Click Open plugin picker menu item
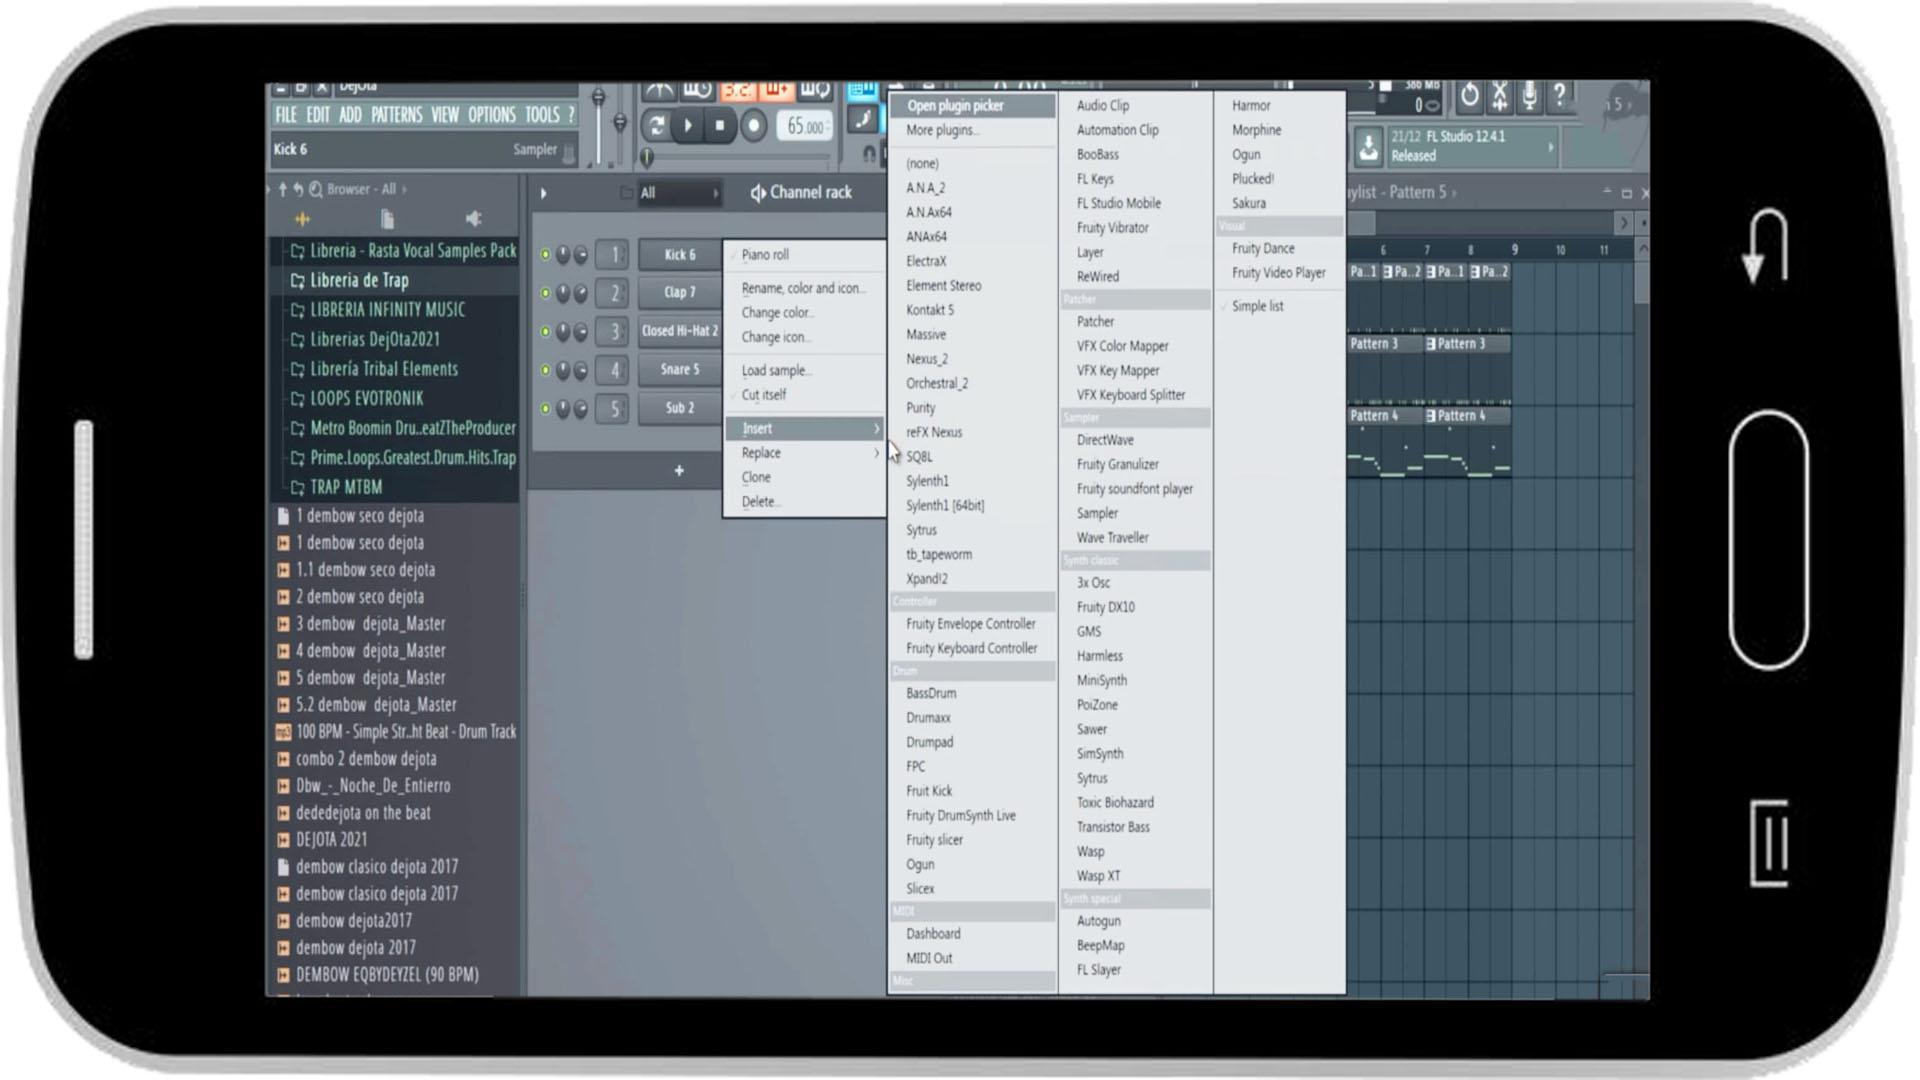1920x1080 pixels. (x=957, y=104)
